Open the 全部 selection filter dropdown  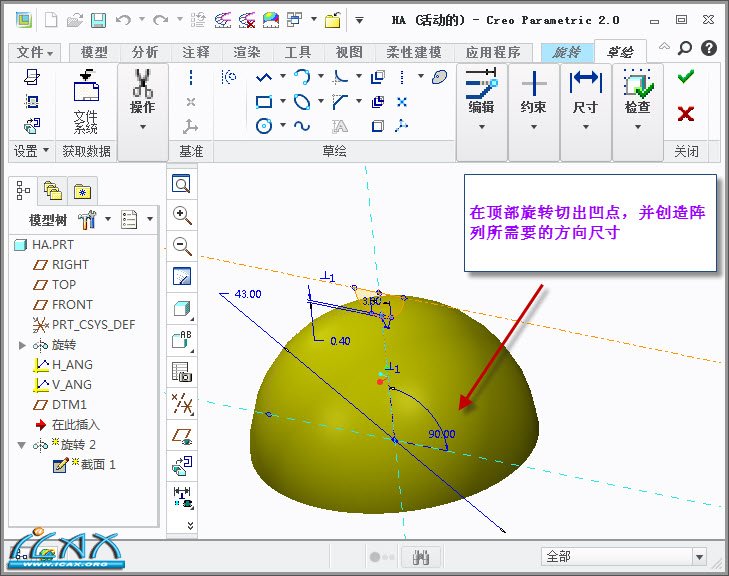pyautogui.click(x=699, y=557)
